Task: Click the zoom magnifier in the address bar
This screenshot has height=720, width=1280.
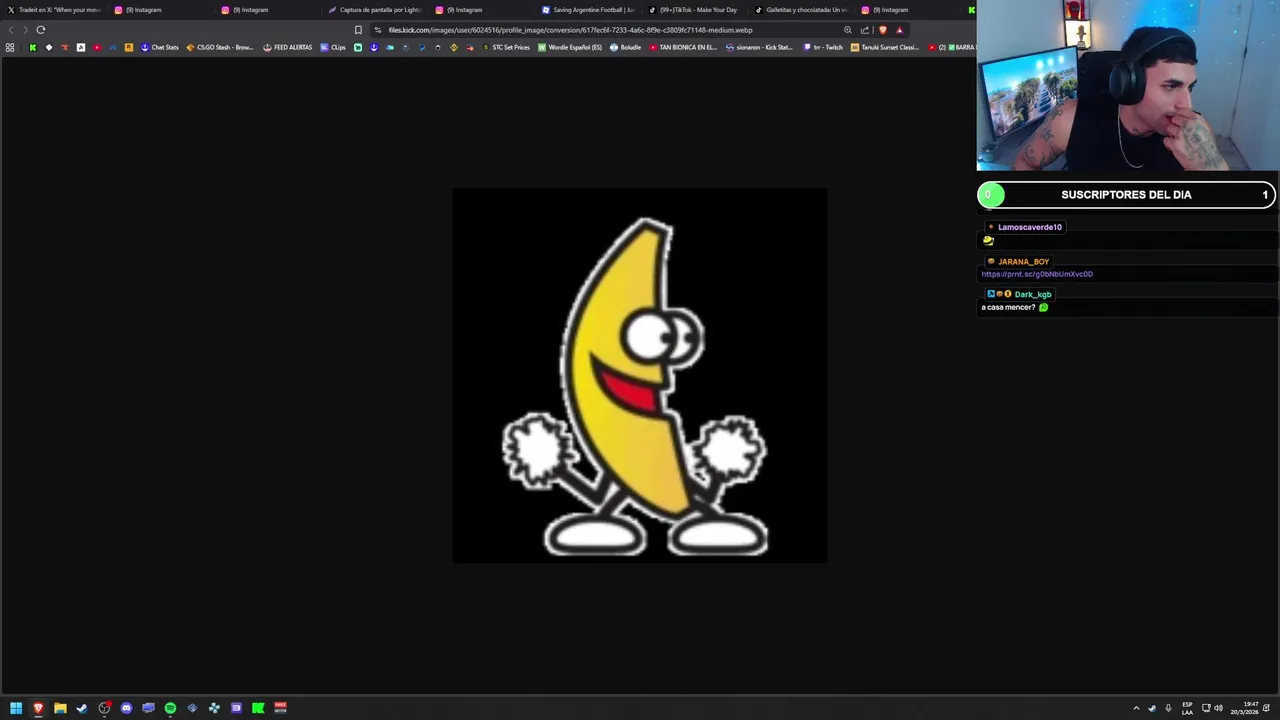Action: coord(848,30)
